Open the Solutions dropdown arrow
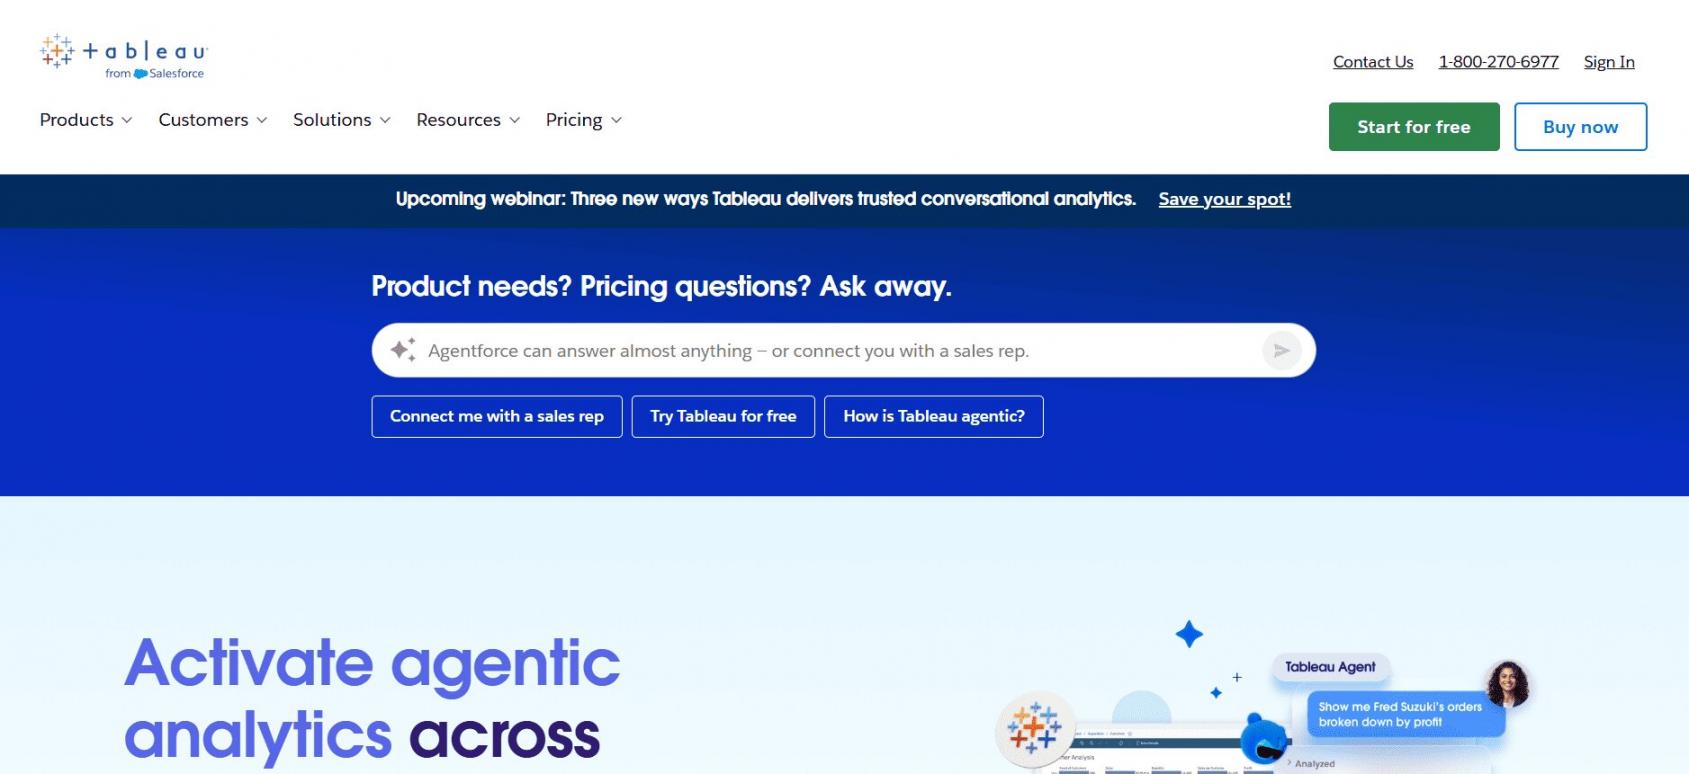This screenshot has width=1689, height=774. coord(385,120)
